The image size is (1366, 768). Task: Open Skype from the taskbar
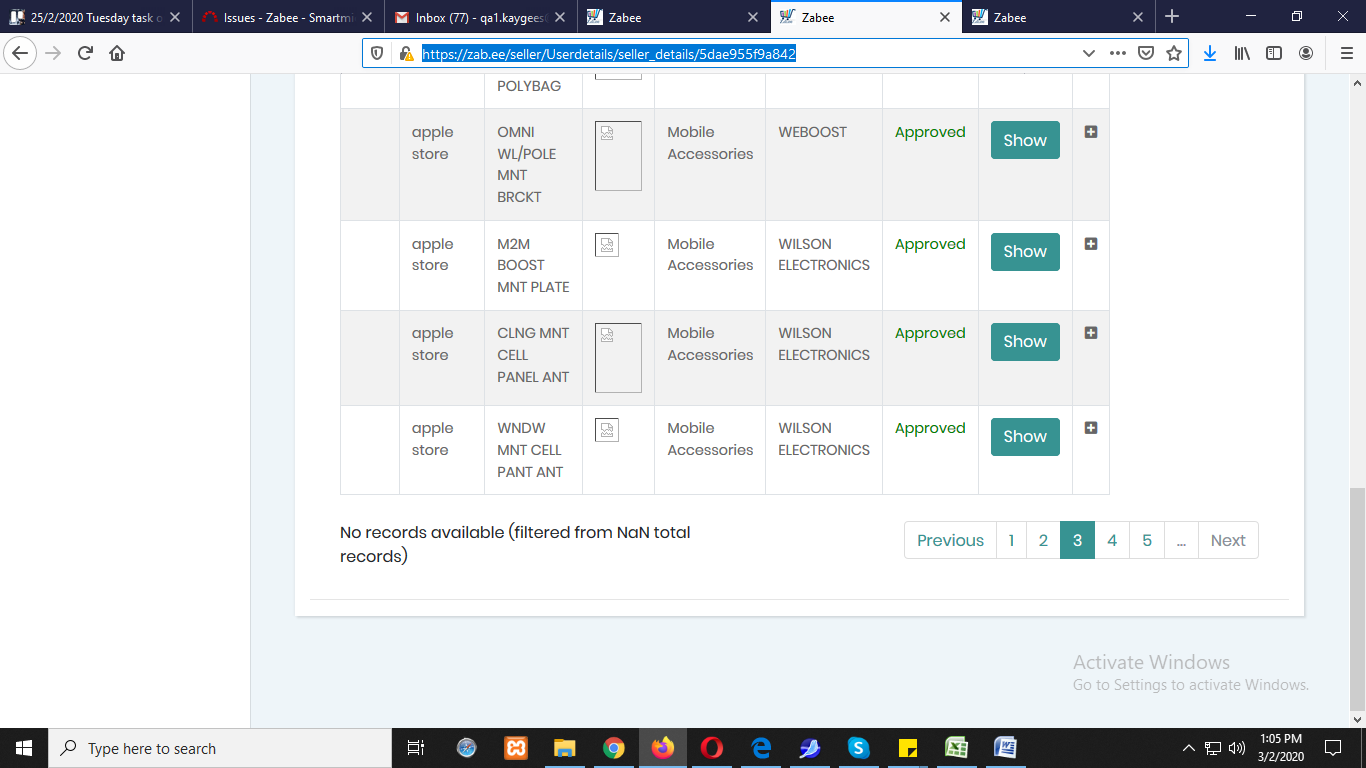tap(859, 748)
